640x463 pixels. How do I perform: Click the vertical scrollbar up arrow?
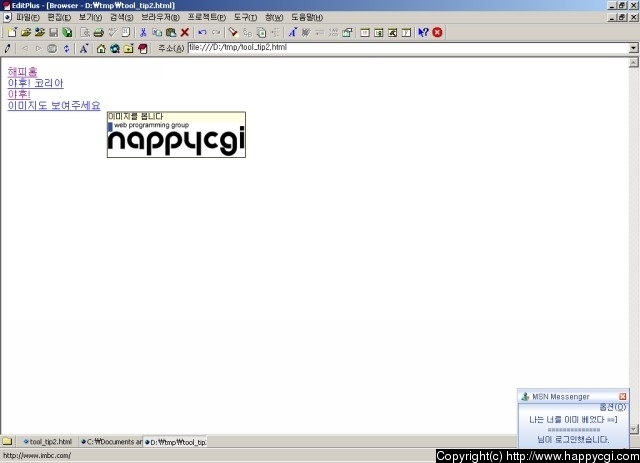point(633,62)
